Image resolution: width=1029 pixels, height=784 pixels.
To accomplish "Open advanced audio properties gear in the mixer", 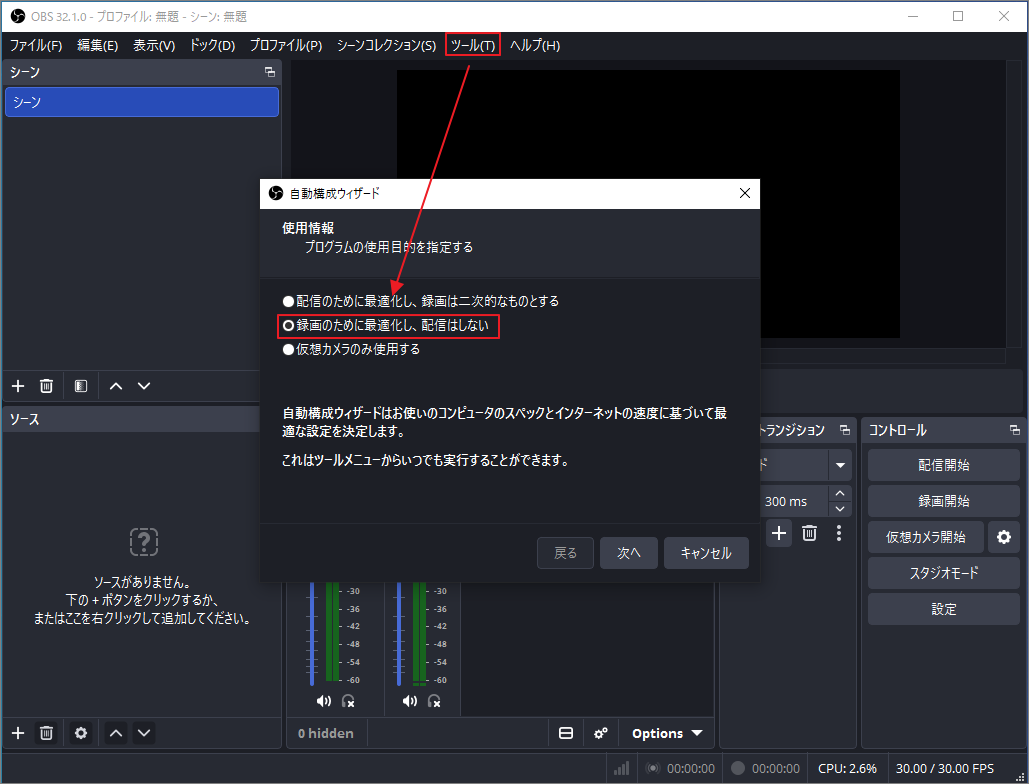I will coord(600,733).
